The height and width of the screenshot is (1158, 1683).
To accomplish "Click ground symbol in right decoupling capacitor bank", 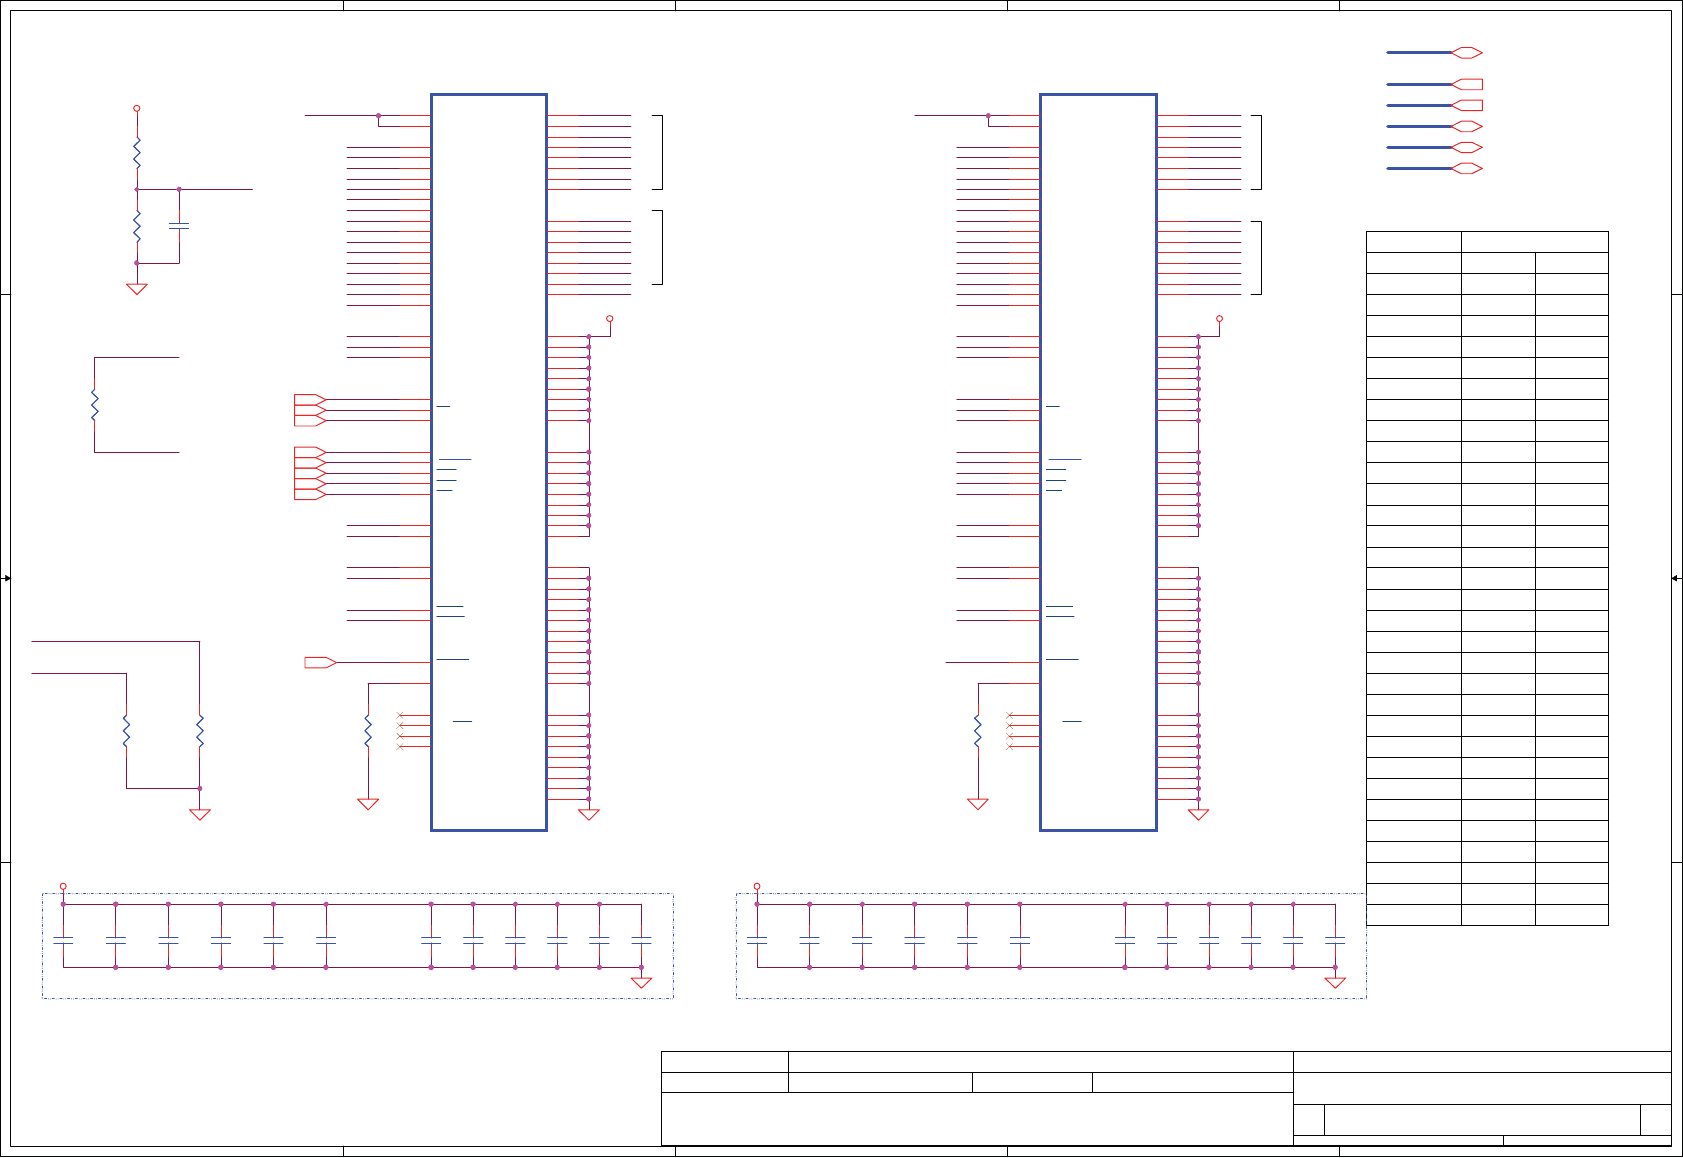I will click(x=1335, y=982).
